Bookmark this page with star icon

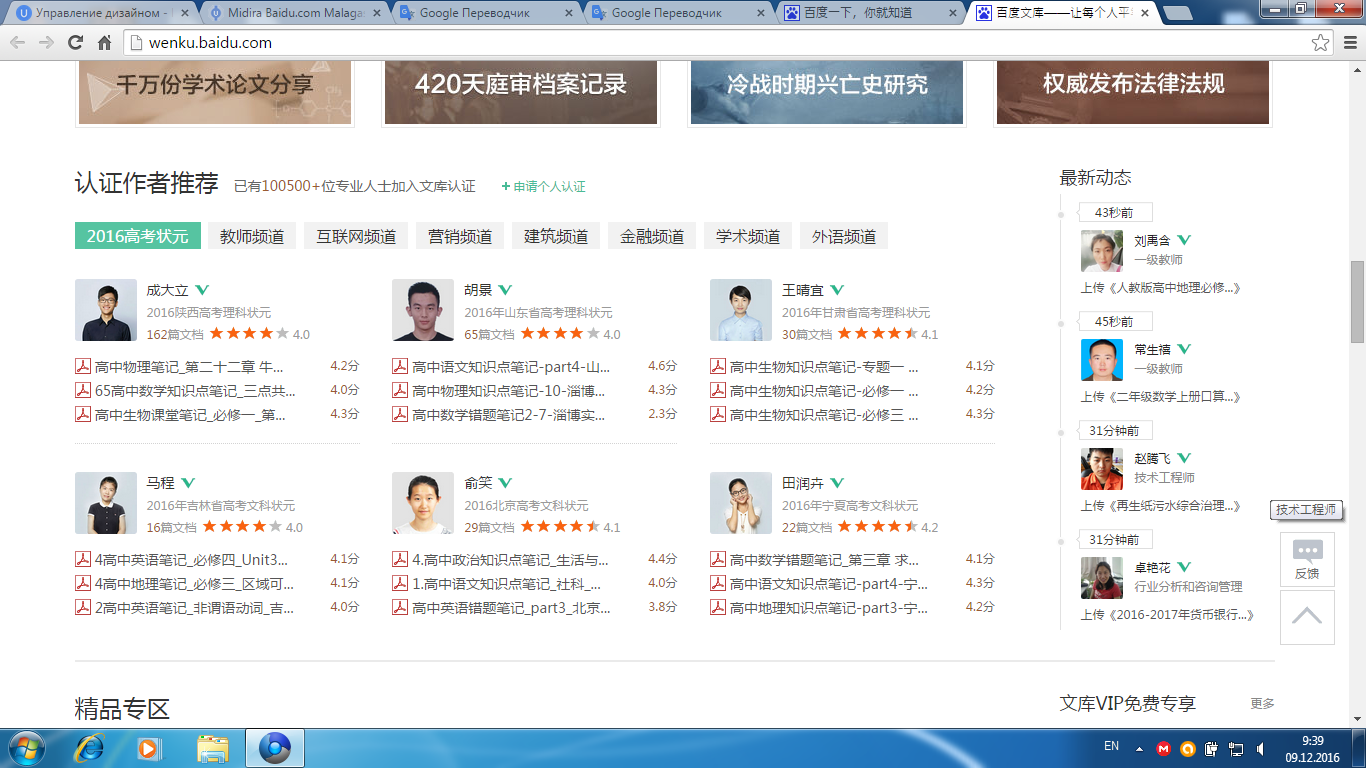pos(1321,43)
